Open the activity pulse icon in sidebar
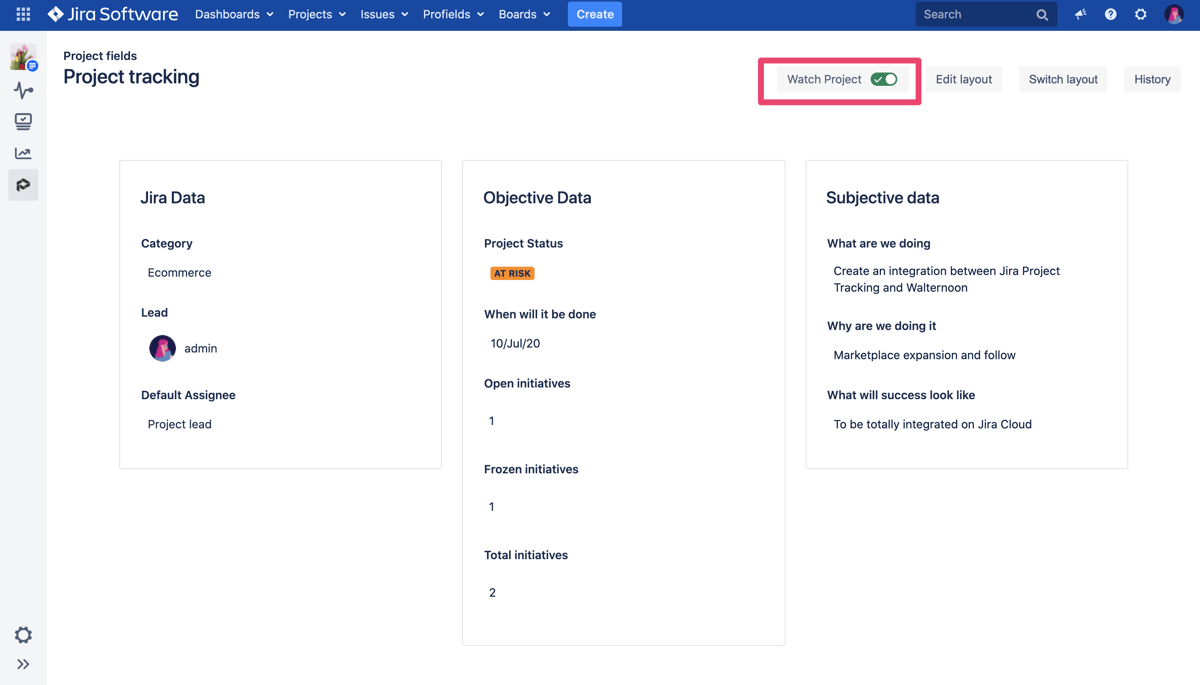 tap(23, 90)
